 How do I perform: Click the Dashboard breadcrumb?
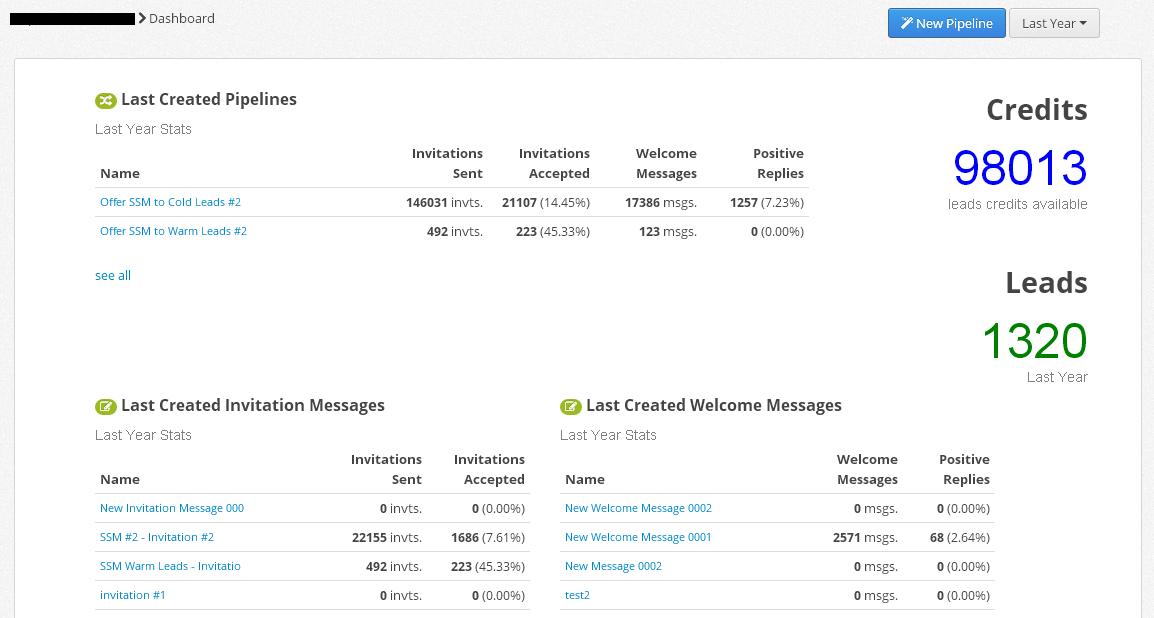pos(182,18)
